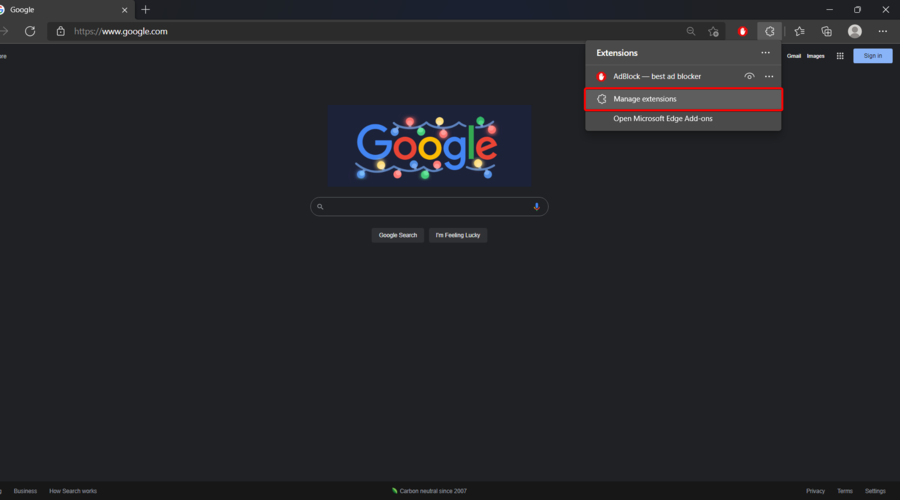Click the Manage extensions puzzle icon
900x500 pixels.
[602, 99]
